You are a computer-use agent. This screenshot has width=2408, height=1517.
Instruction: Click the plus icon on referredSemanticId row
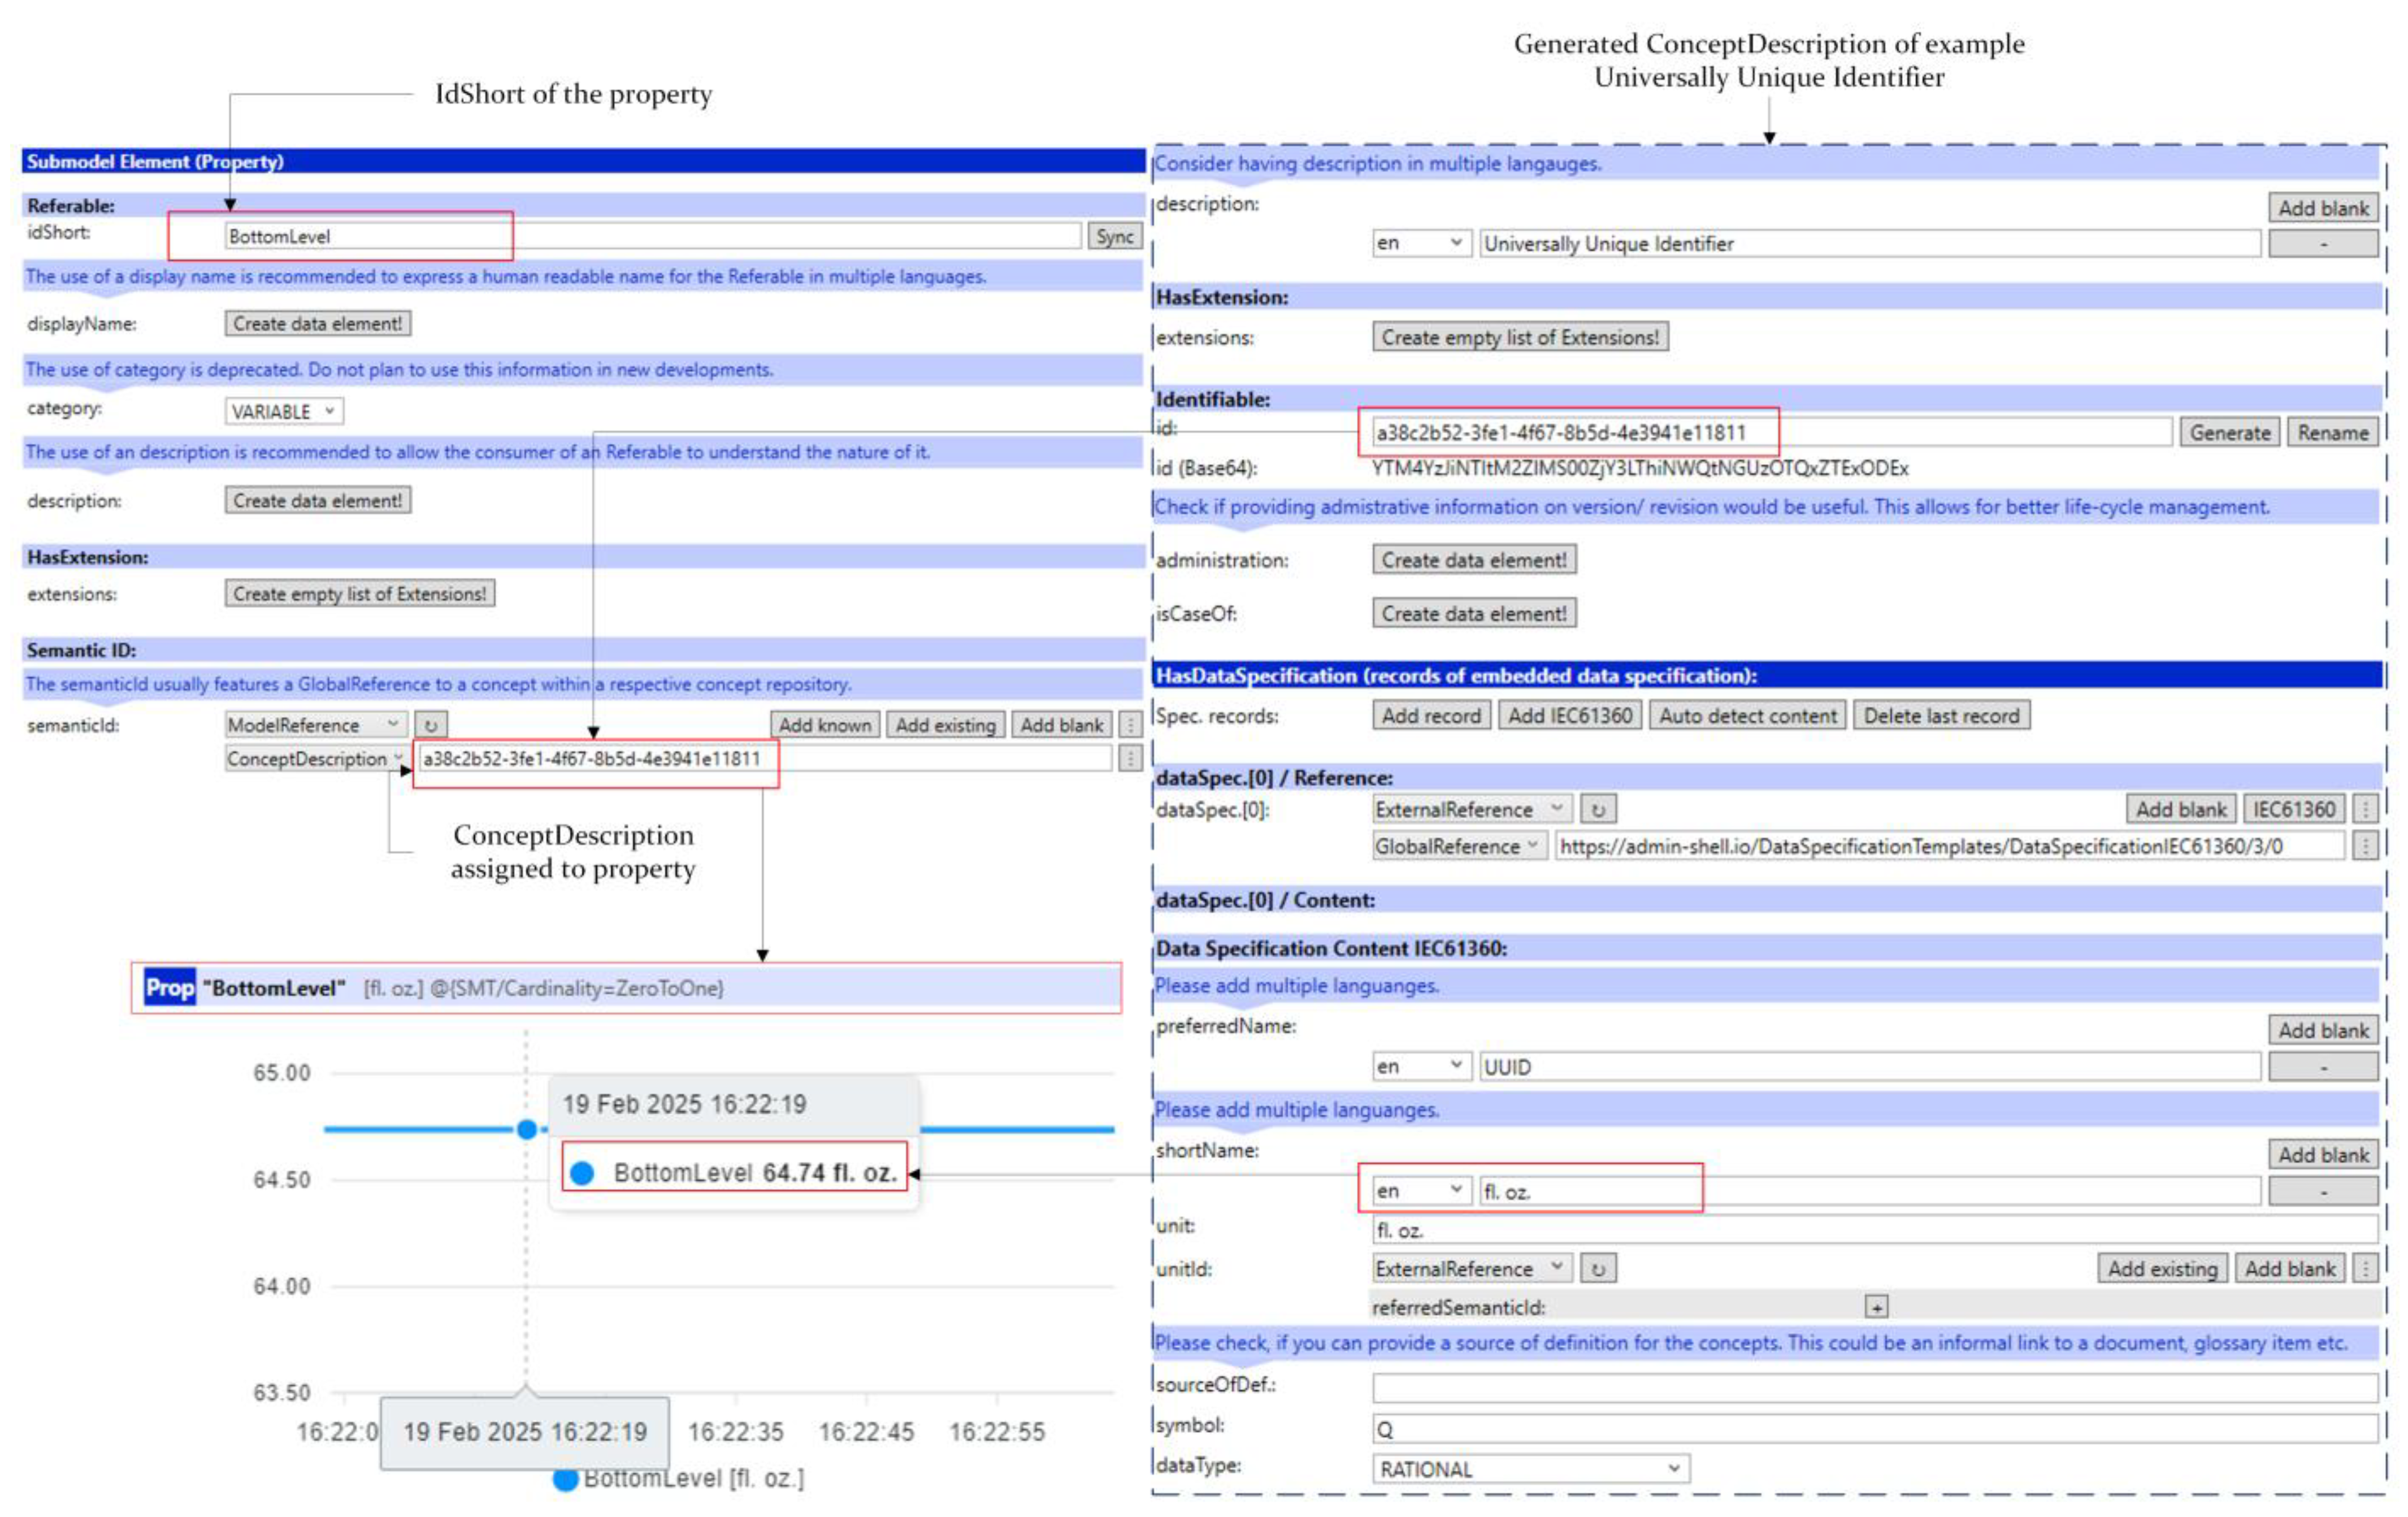point(1876,1307)
